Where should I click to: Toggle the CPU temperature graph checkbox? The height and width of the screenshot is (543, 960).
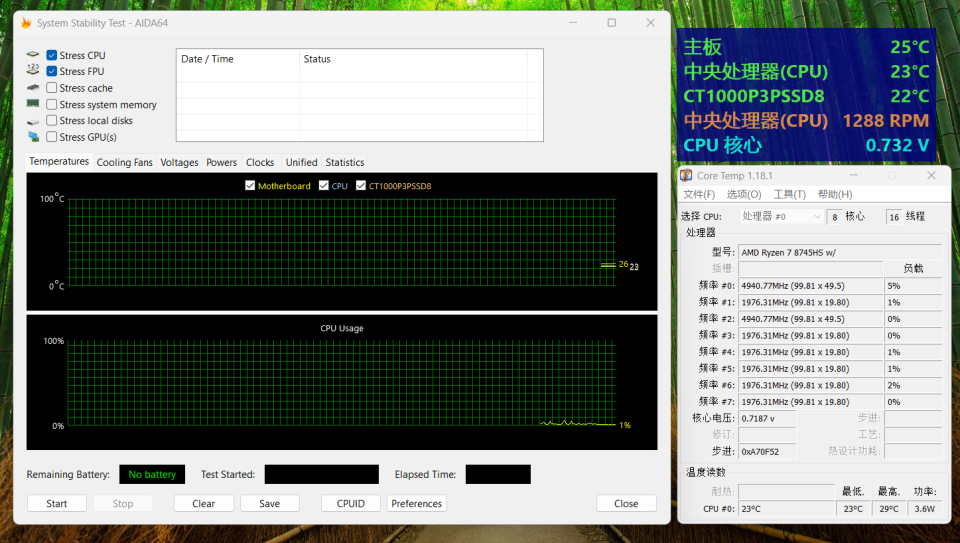click(x=324, y=185)
